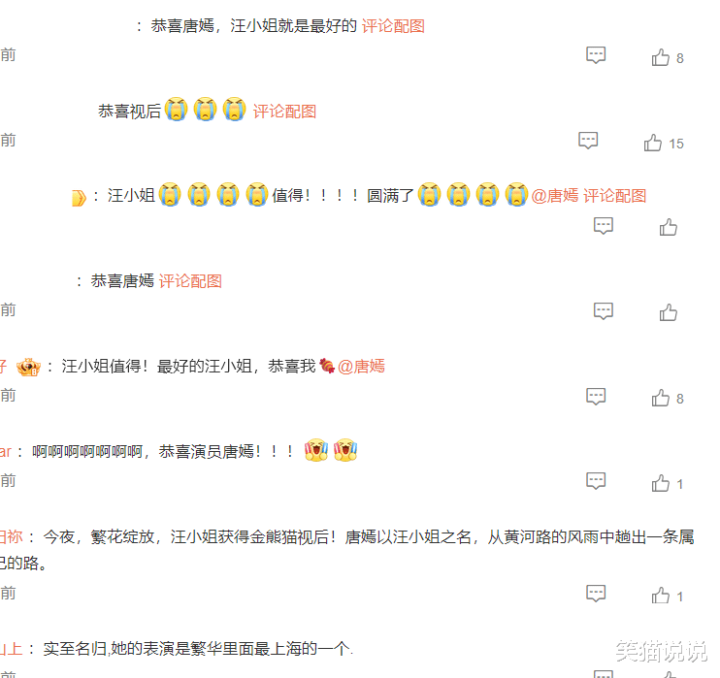Image resolution: width=720 pixels, height=678 pixels.
Task: Reply to the short 恭喜唐嫣 comment
Action: [603, 311]
